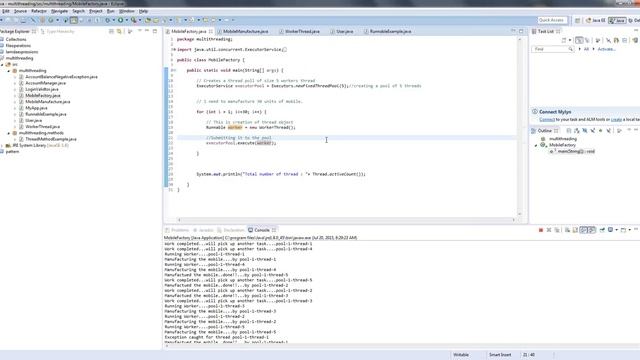The image size is (640, 360).
Task: Open the Project menu
Action: point(96,11)
